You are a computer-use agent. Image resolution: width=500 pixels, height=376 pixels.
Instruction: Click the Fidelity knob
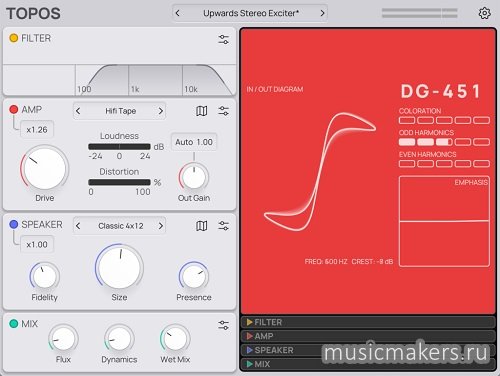pos(44,277)
